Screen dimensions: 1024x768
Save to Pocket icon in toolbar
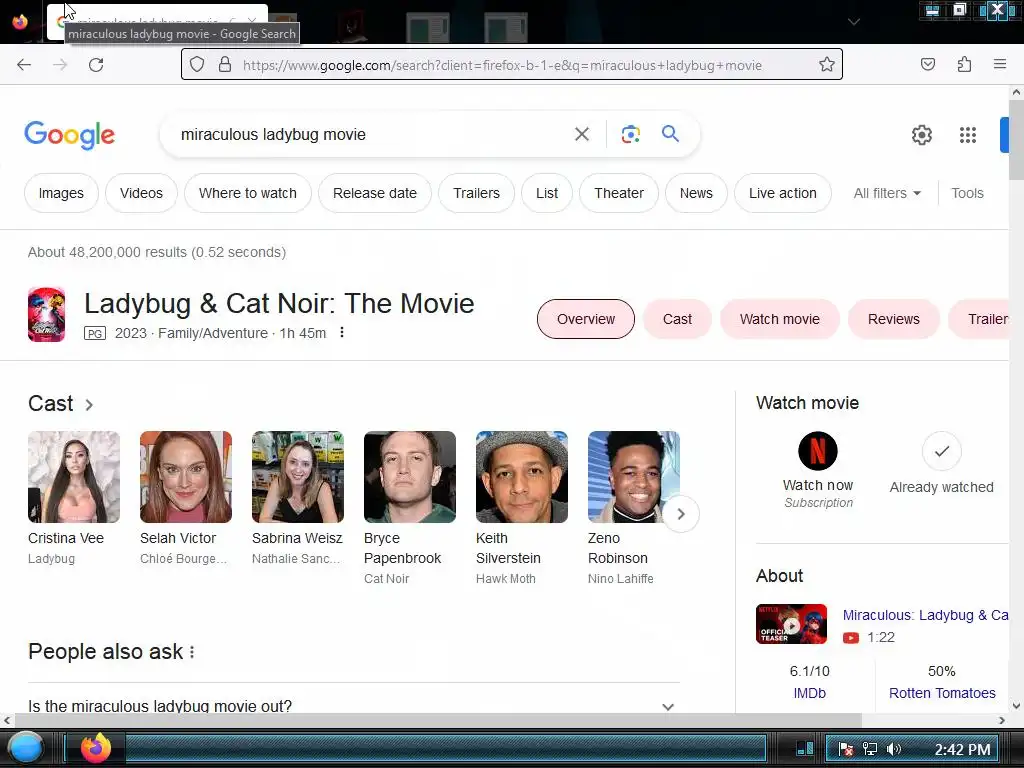pos(928,64)
